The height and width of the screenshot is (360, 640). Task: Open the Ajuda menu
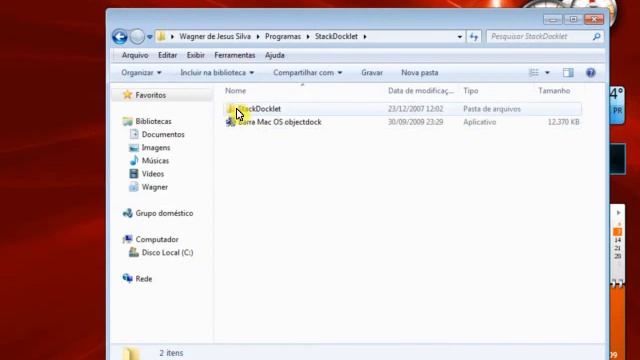(275, 55)
